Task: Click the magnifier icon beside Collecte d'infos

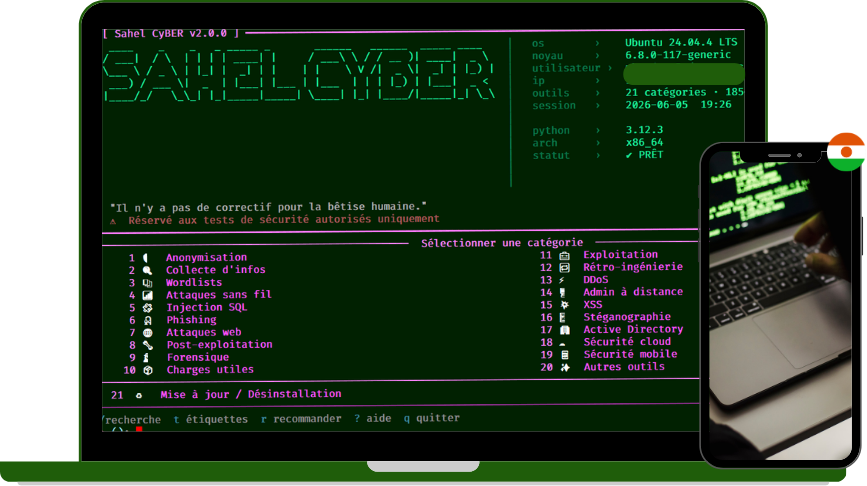Action: point(147,270)
